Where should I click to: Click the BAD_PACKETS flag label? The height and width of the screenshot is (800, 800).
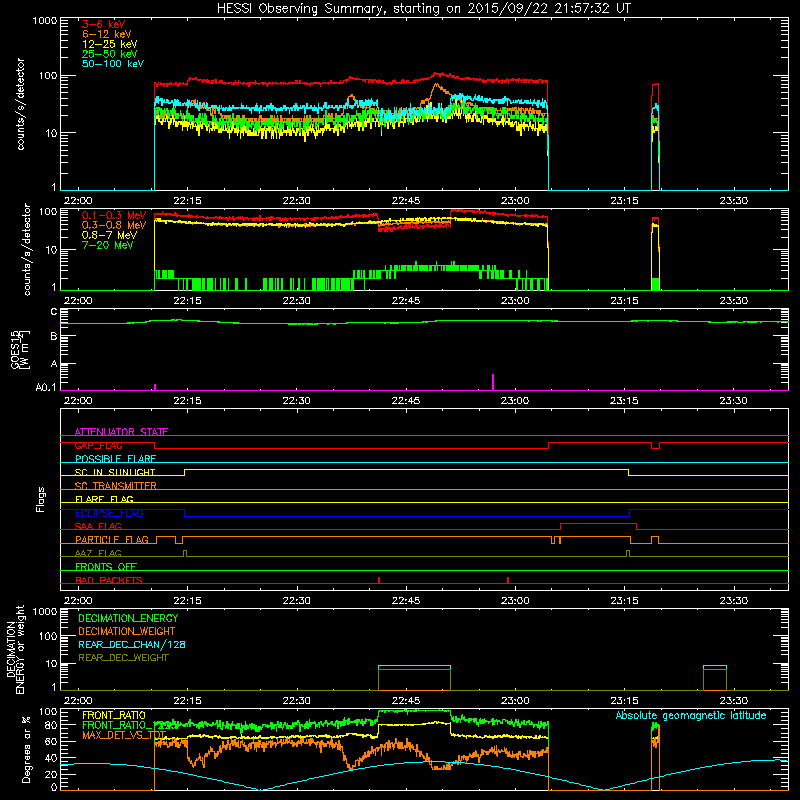click(109, 580)
